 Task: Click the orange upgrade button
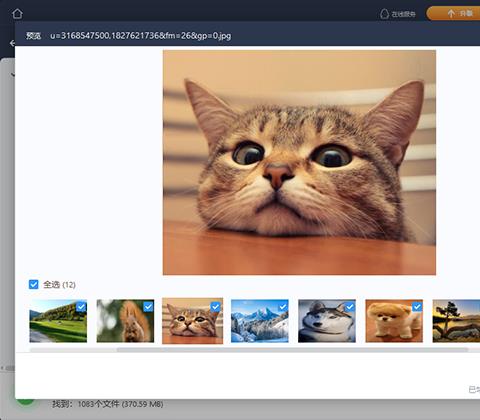pos(453,13)
